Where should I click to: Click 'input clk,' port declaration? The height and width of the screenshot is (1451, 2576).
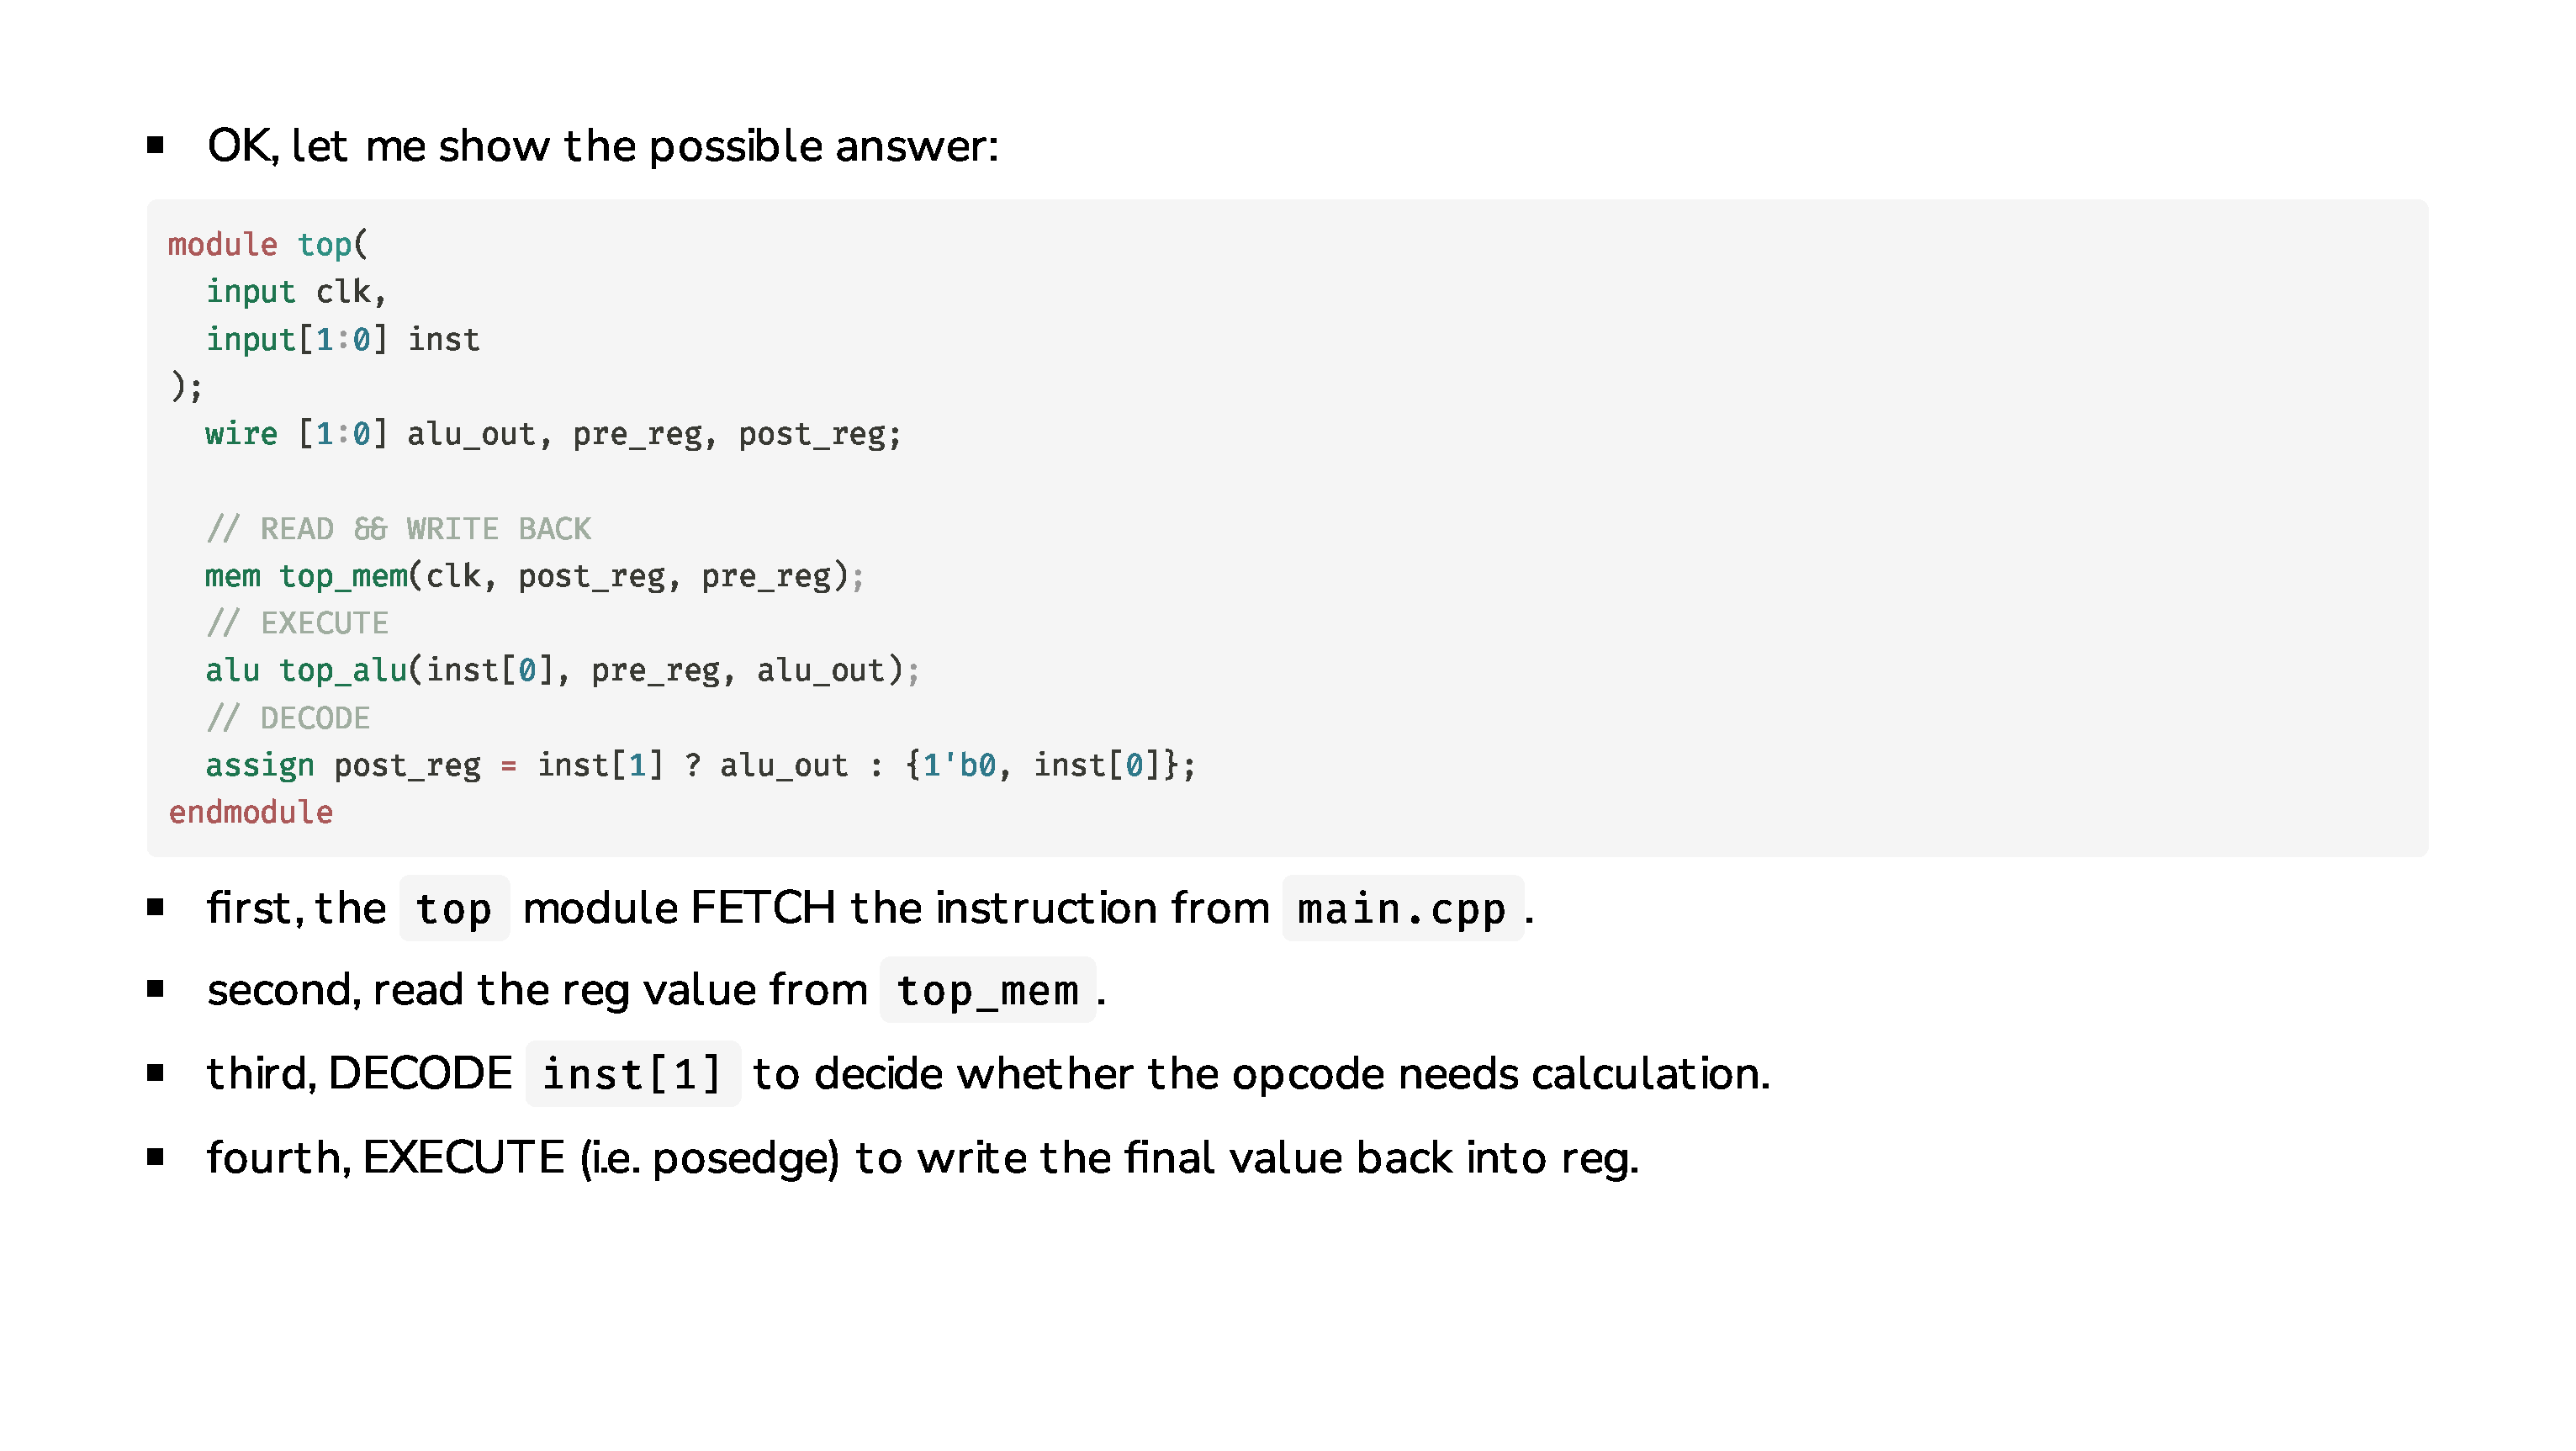pyautogui.click(x=296, y=292)
